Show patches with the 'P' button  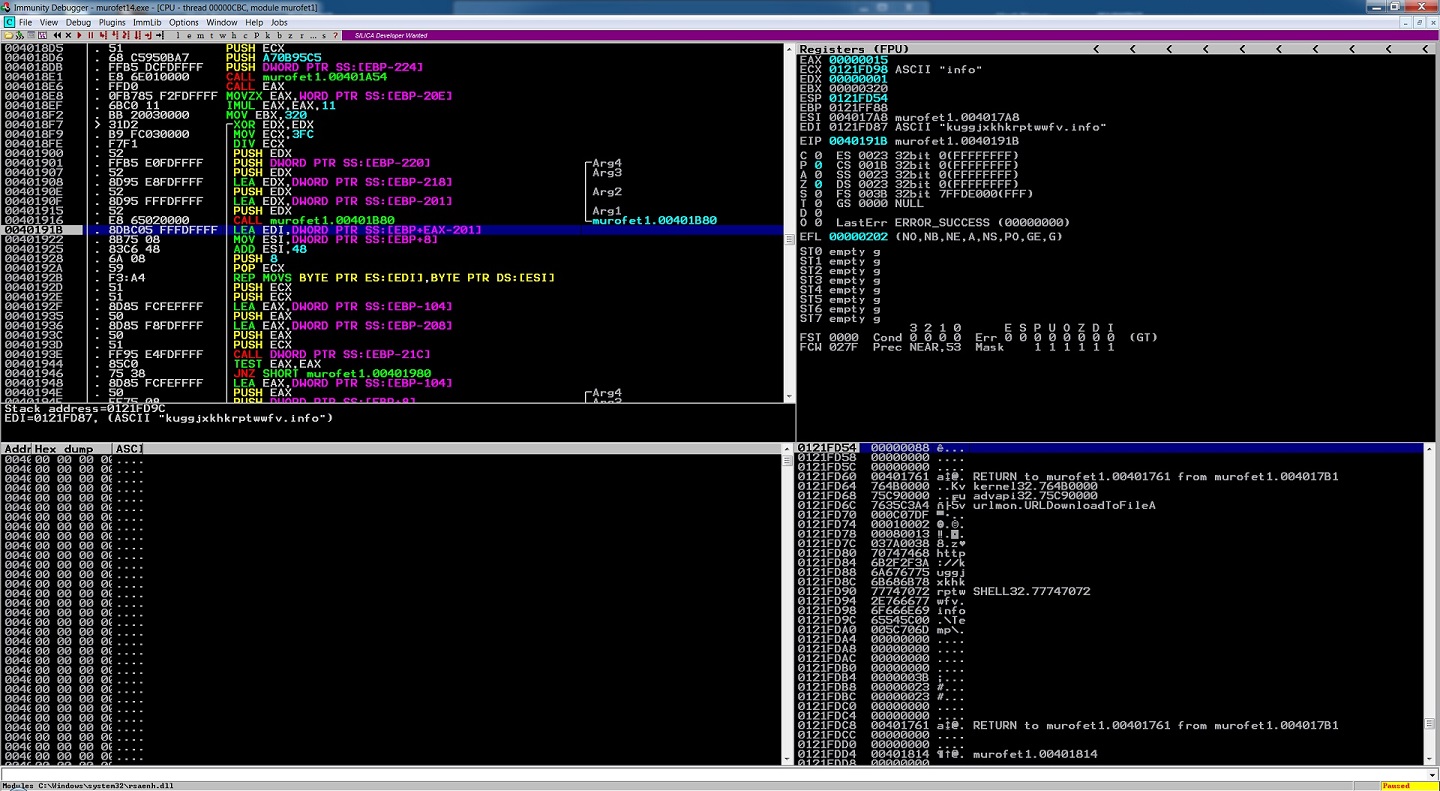click(x=257, y=35)
